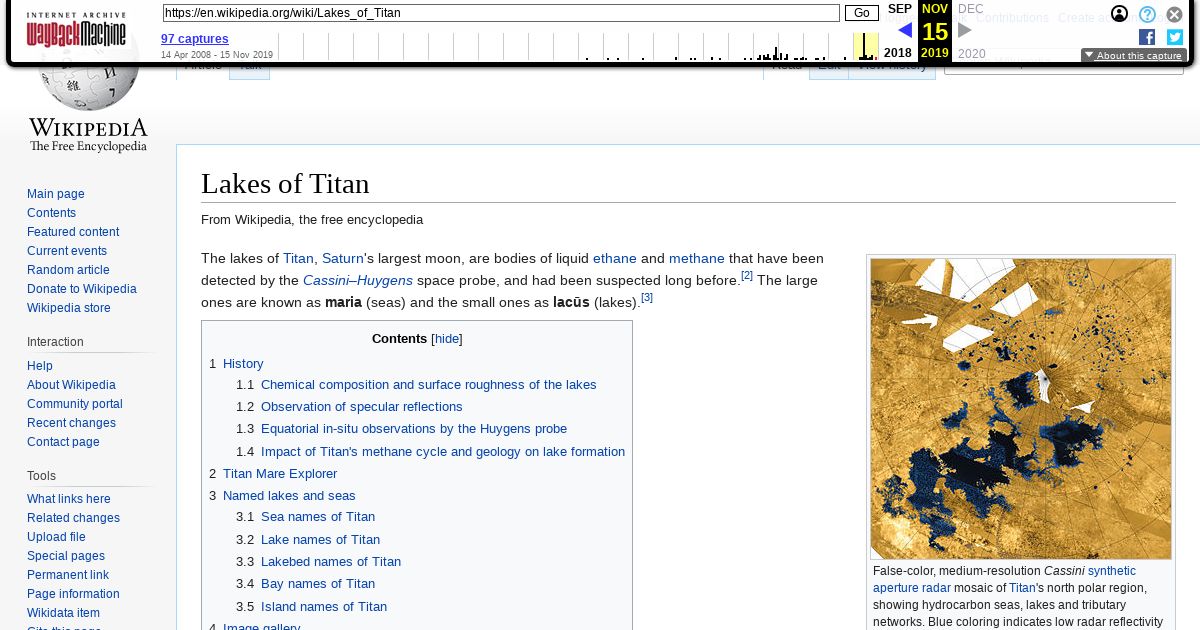Jump to Impact of Titan's methane cycle section

443,452
